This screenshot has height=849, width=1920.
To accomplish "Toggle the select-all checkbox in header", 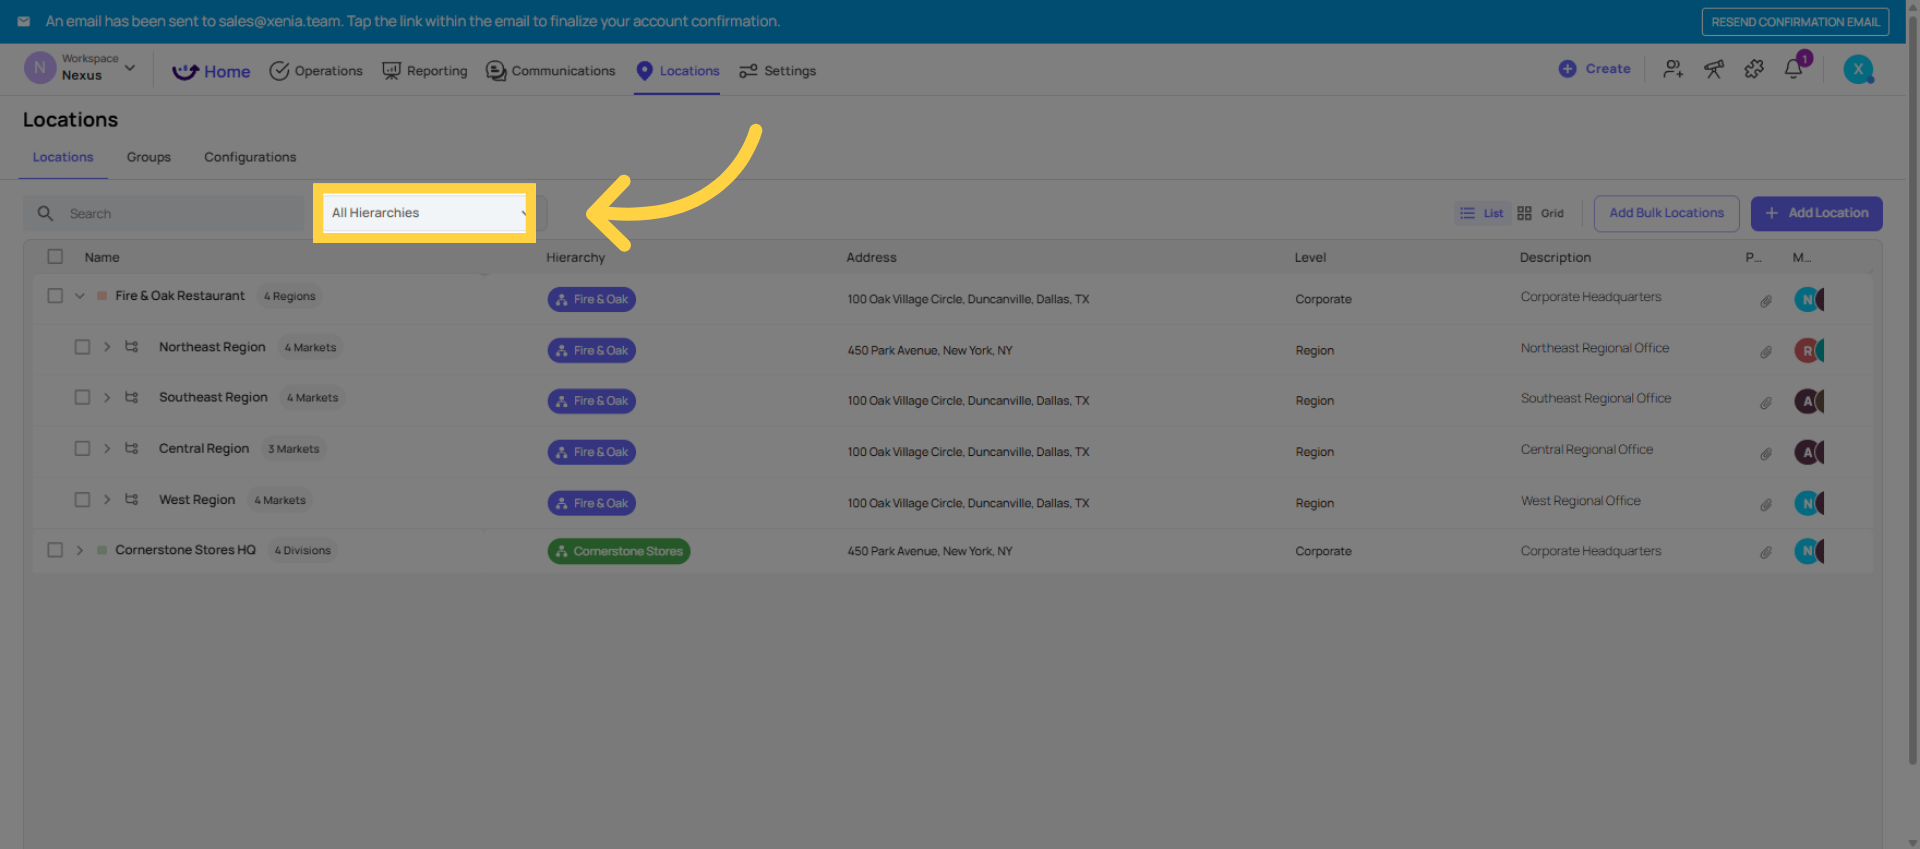I will click(x=55, y=257).
